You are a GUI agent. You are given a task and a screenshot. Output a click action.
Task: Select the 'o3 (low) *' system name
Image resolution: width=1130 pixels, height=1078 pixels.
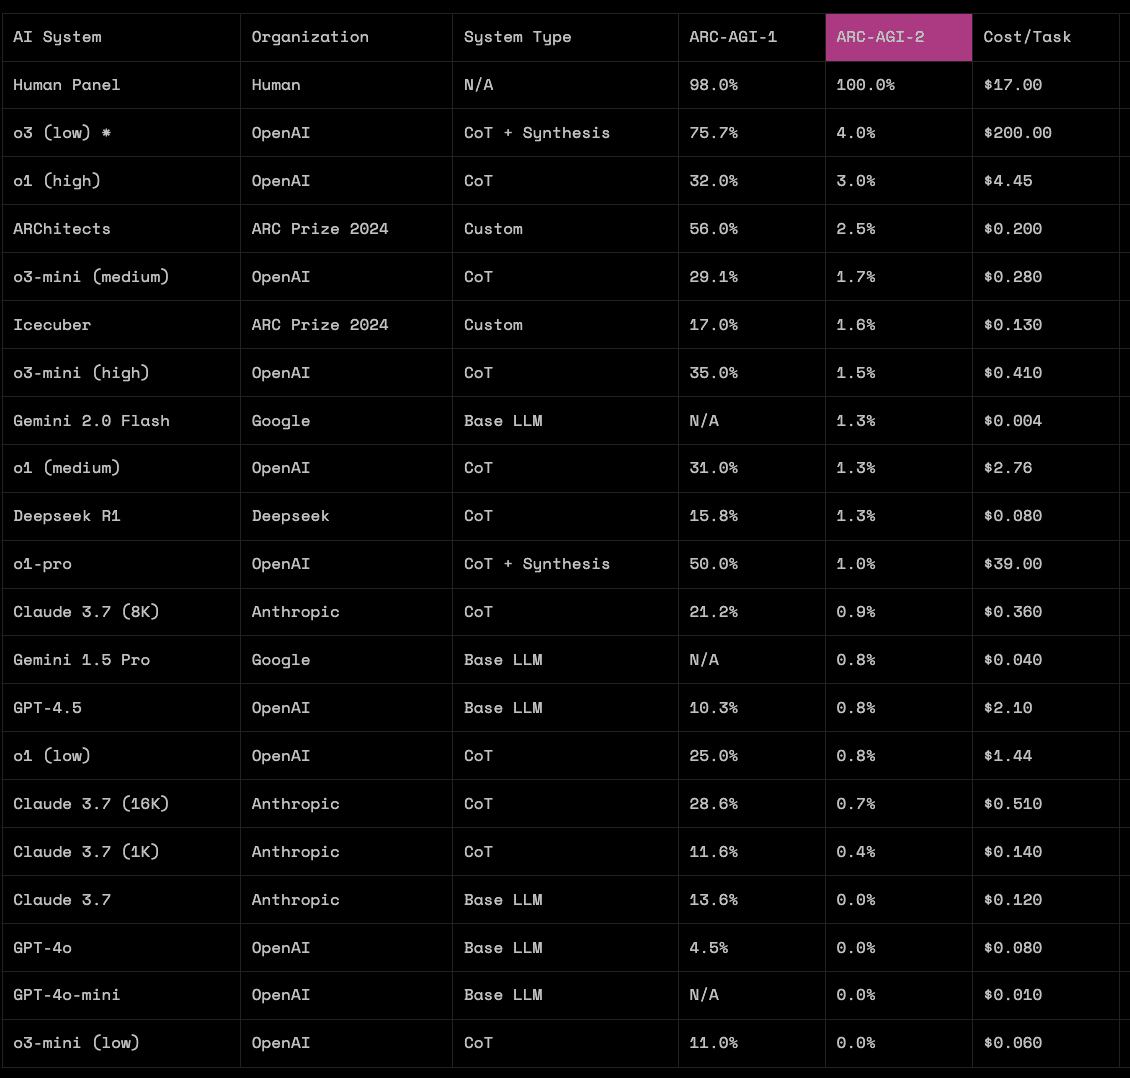62,133
